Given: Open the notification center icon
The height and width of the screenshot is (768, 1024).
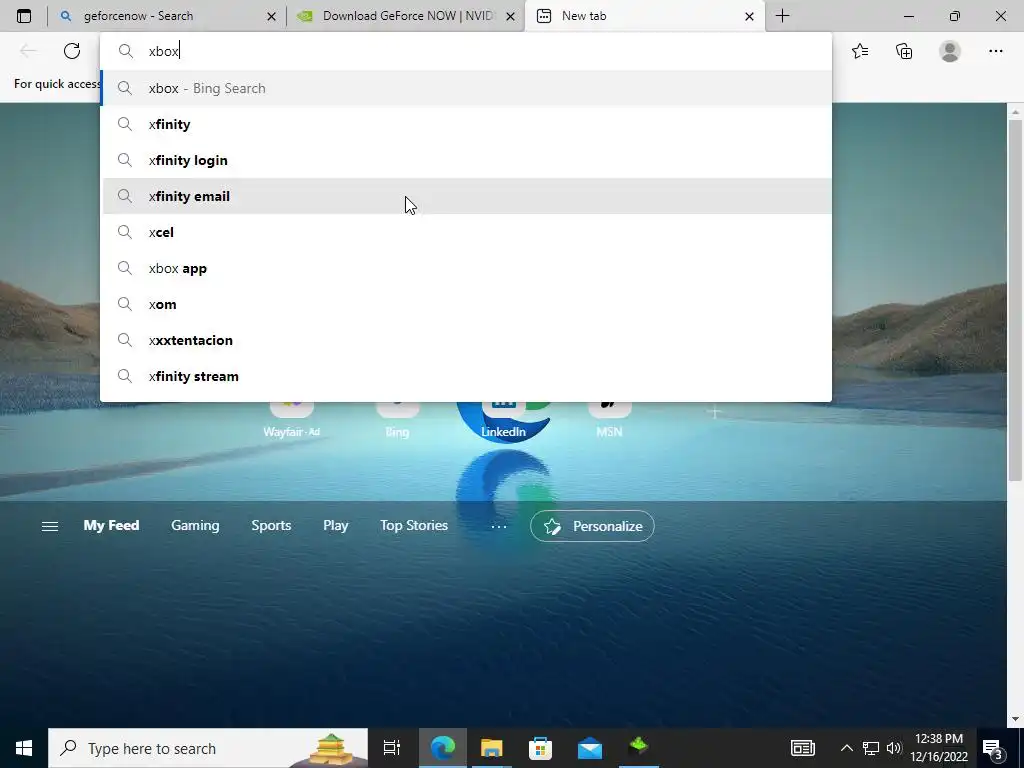Looking at the screenshot, I should click(x=993, y=749).
